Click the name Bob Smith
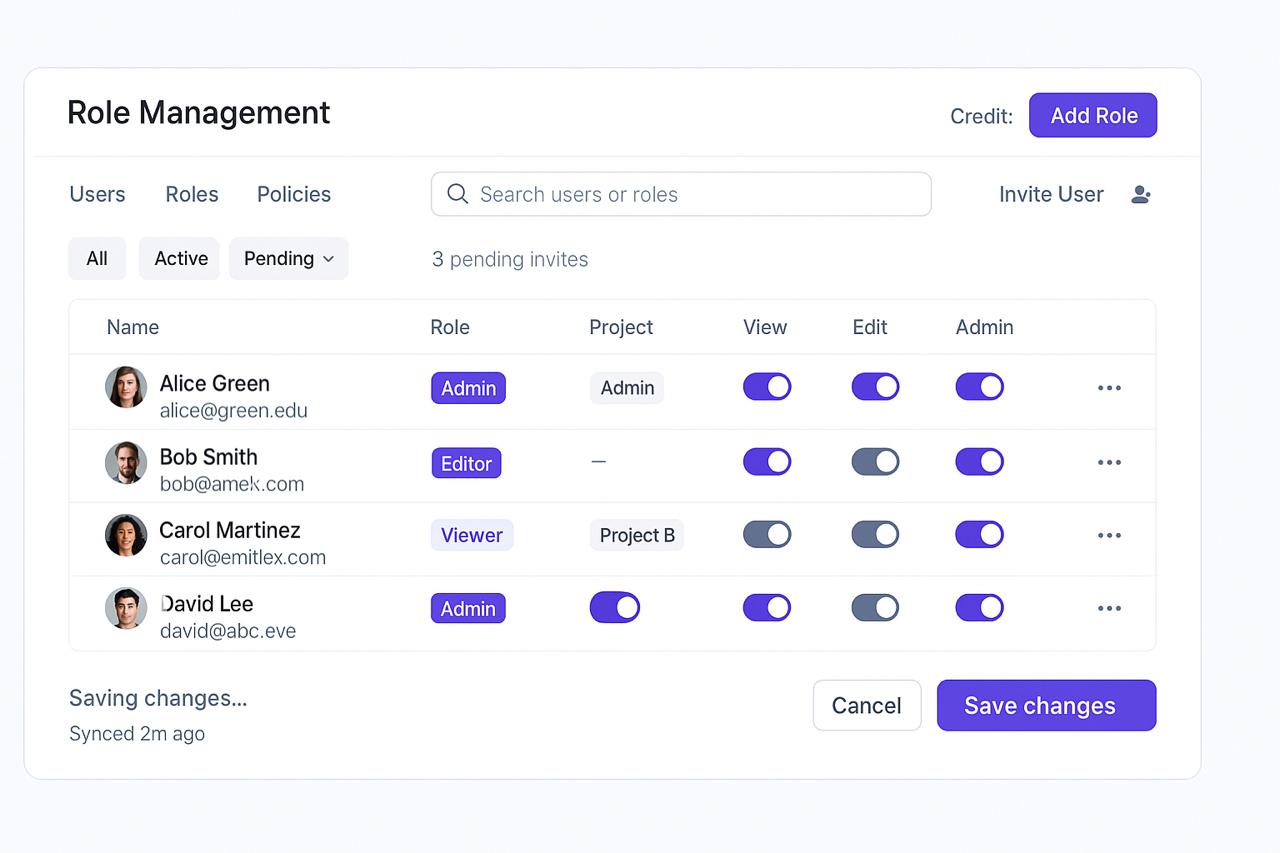1280x853 pixels. (209, 457)
